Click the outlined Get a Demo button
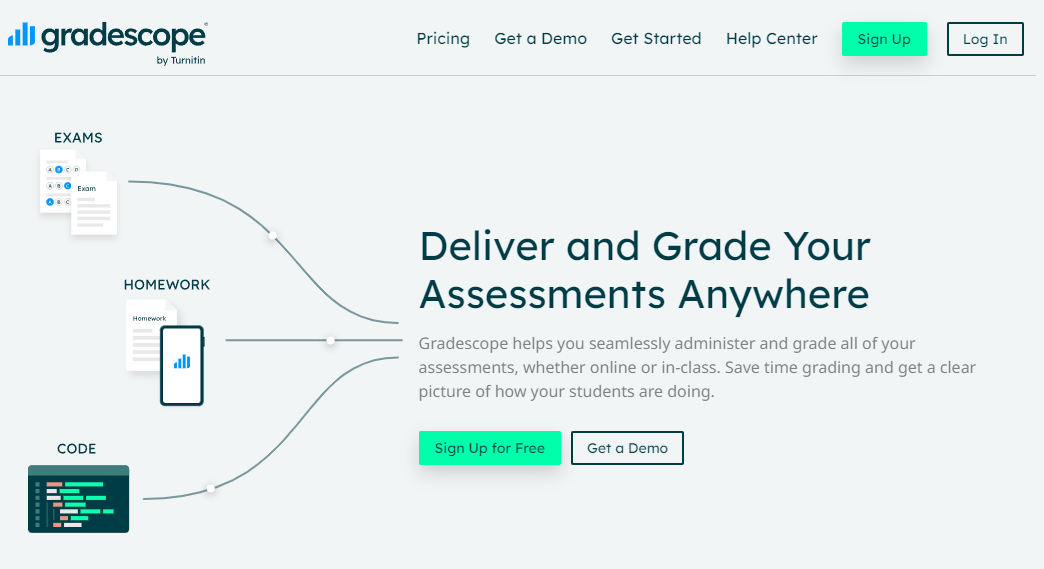The image size is (1044, 569). tap(627, 448)
